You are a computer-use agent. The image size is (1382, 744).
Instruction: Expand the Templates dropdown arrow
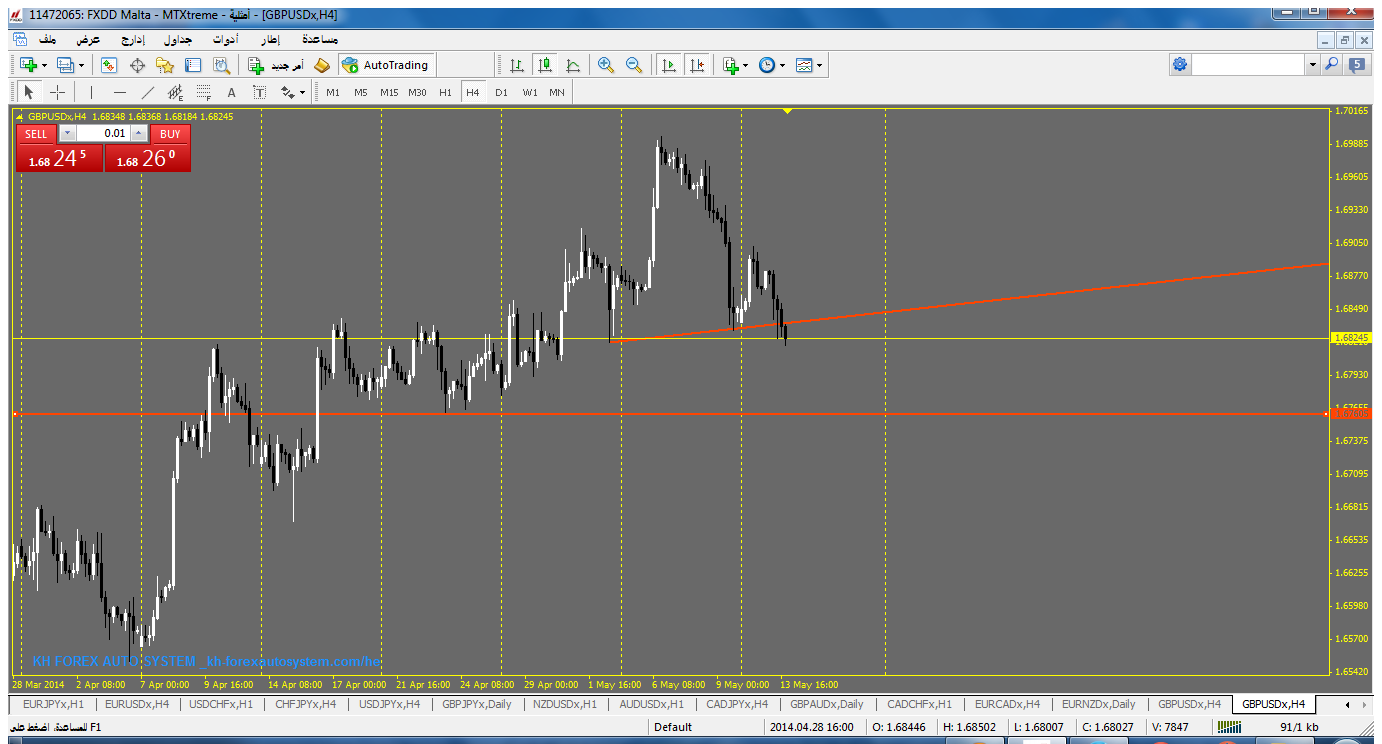[820, 65]
